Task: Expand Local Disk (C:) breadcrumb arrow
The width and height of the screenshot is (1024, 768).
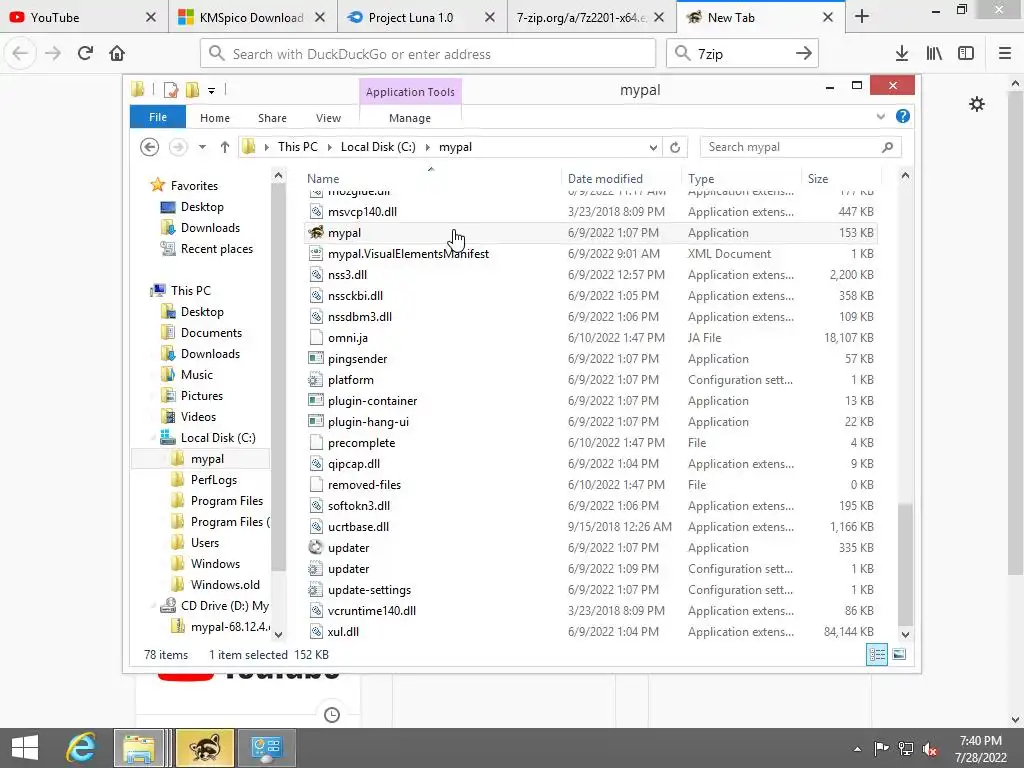Action: coord(428,147)
